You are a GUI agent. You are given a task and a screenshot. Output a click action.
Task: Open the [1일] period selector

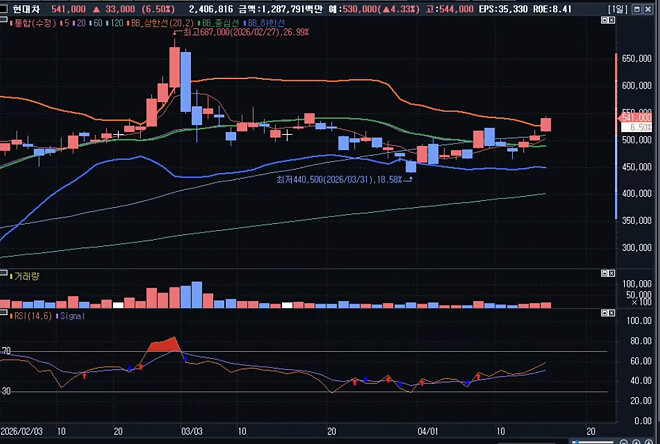[619, 7]
